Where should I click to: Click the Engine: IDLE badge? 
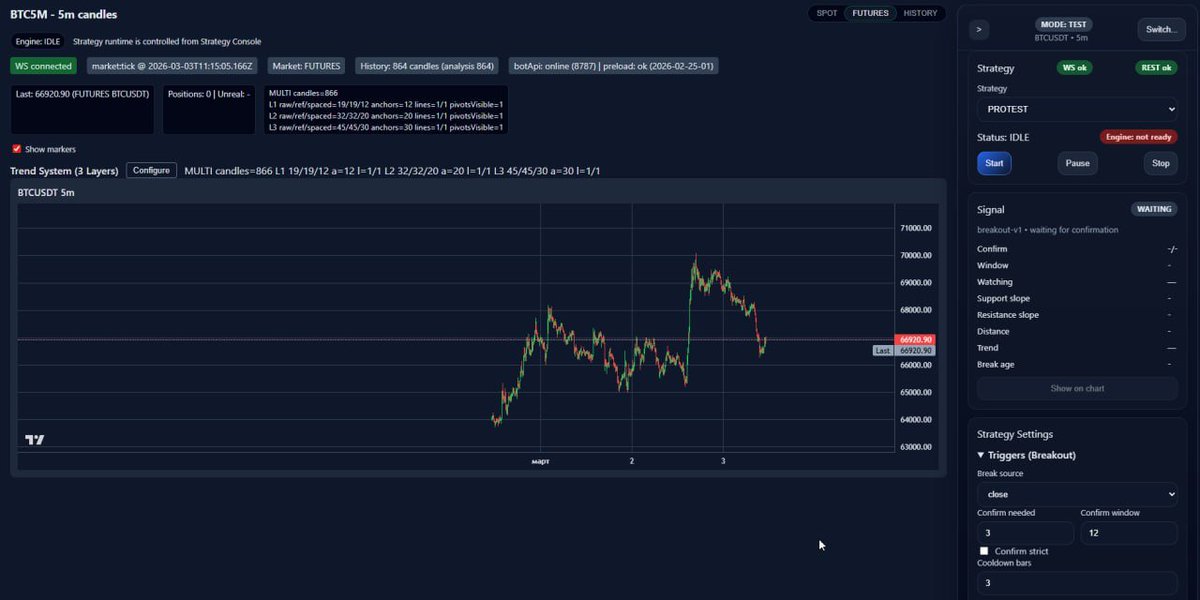tap(39, 42)
